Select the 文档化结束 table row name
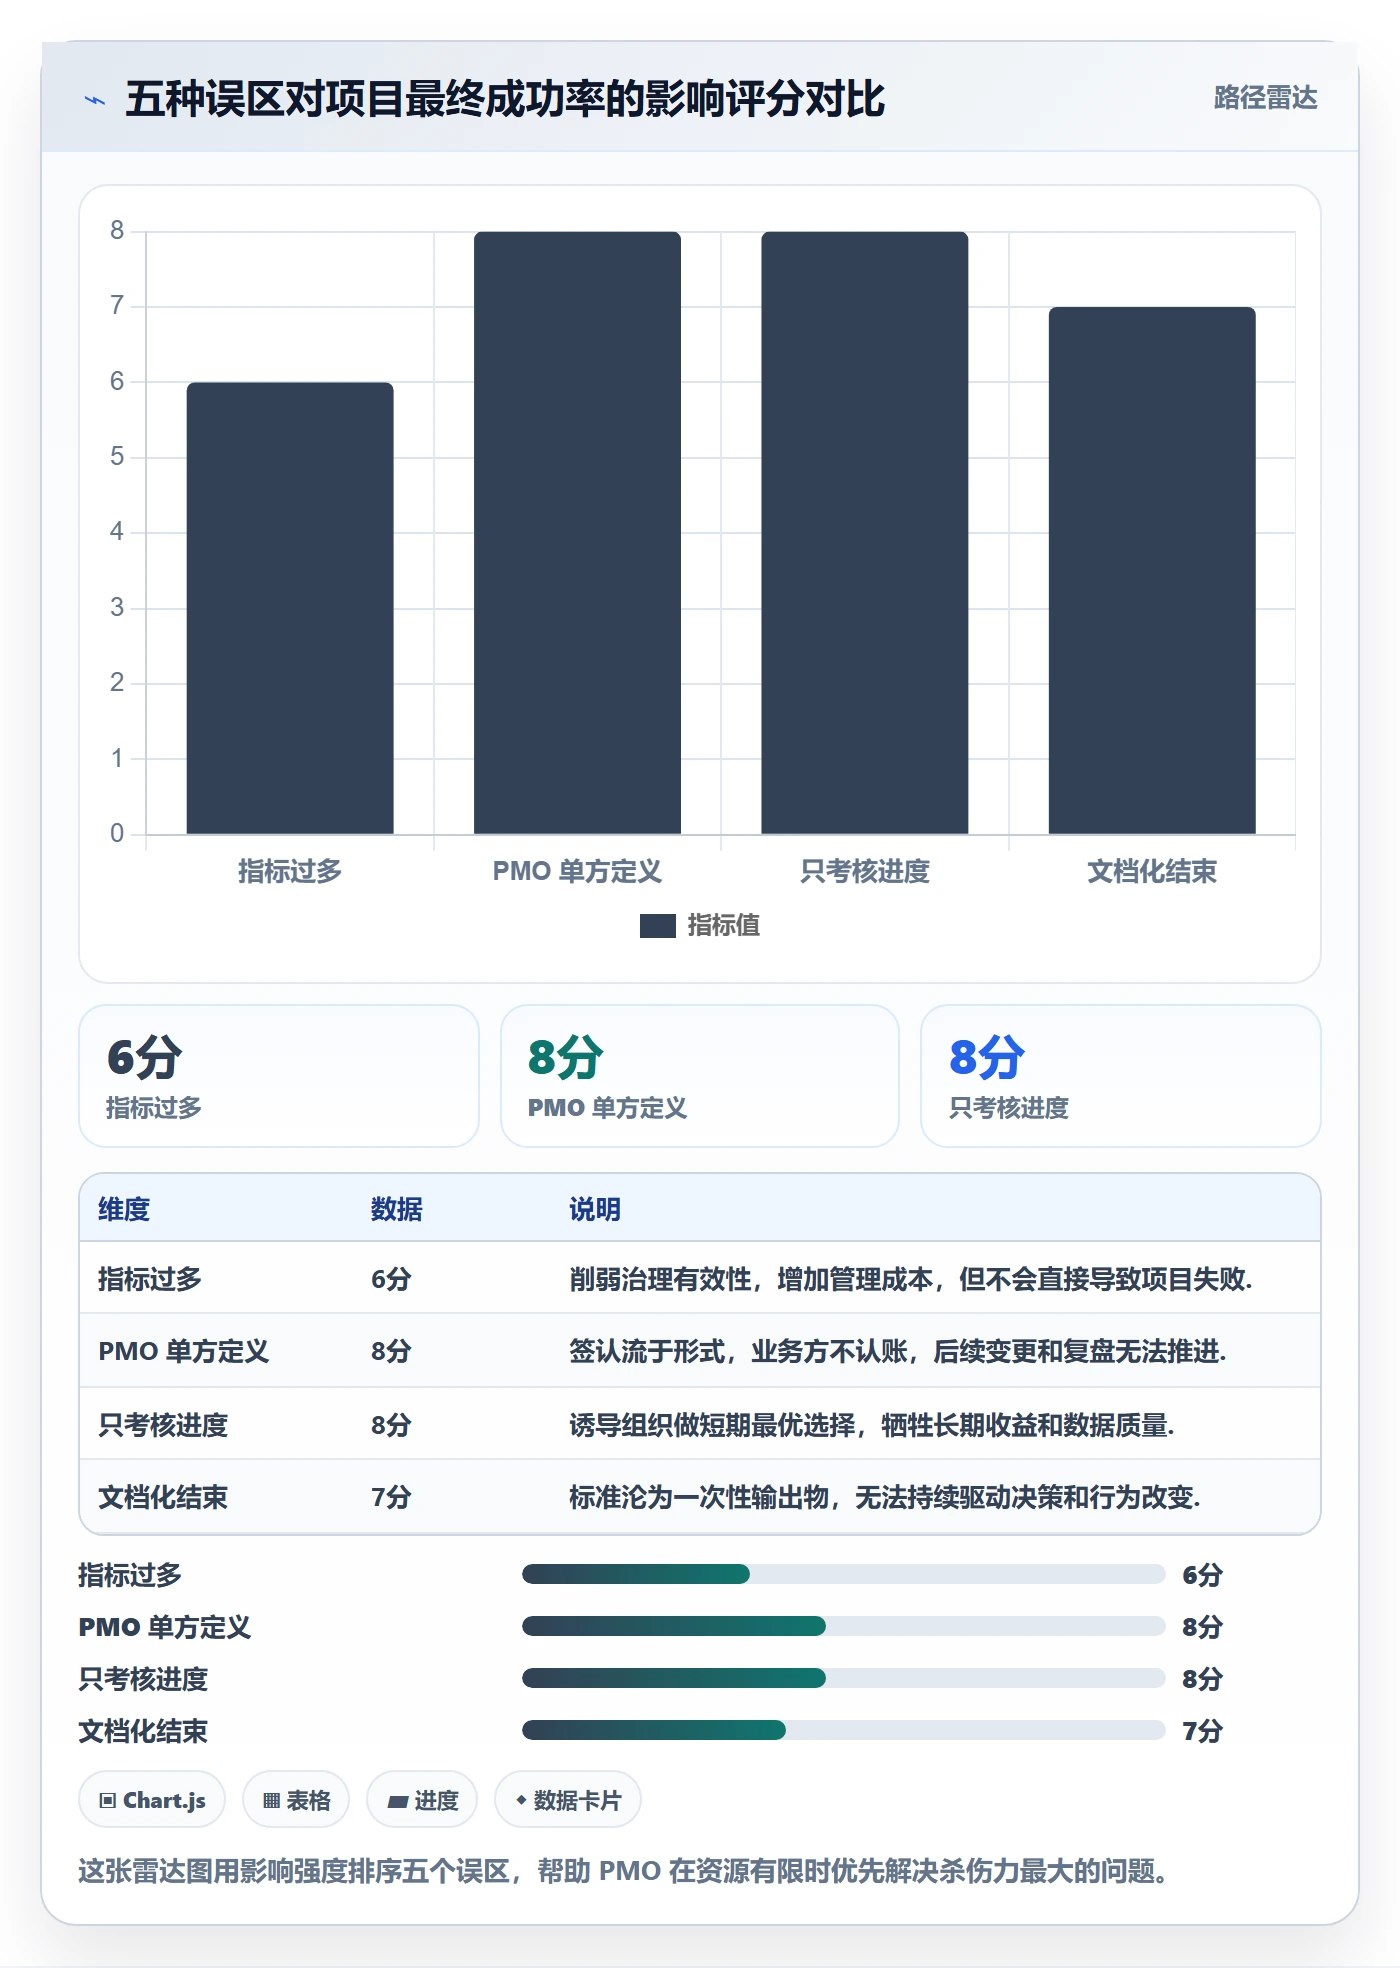 pyautogui.click(x=163, y=1497)
